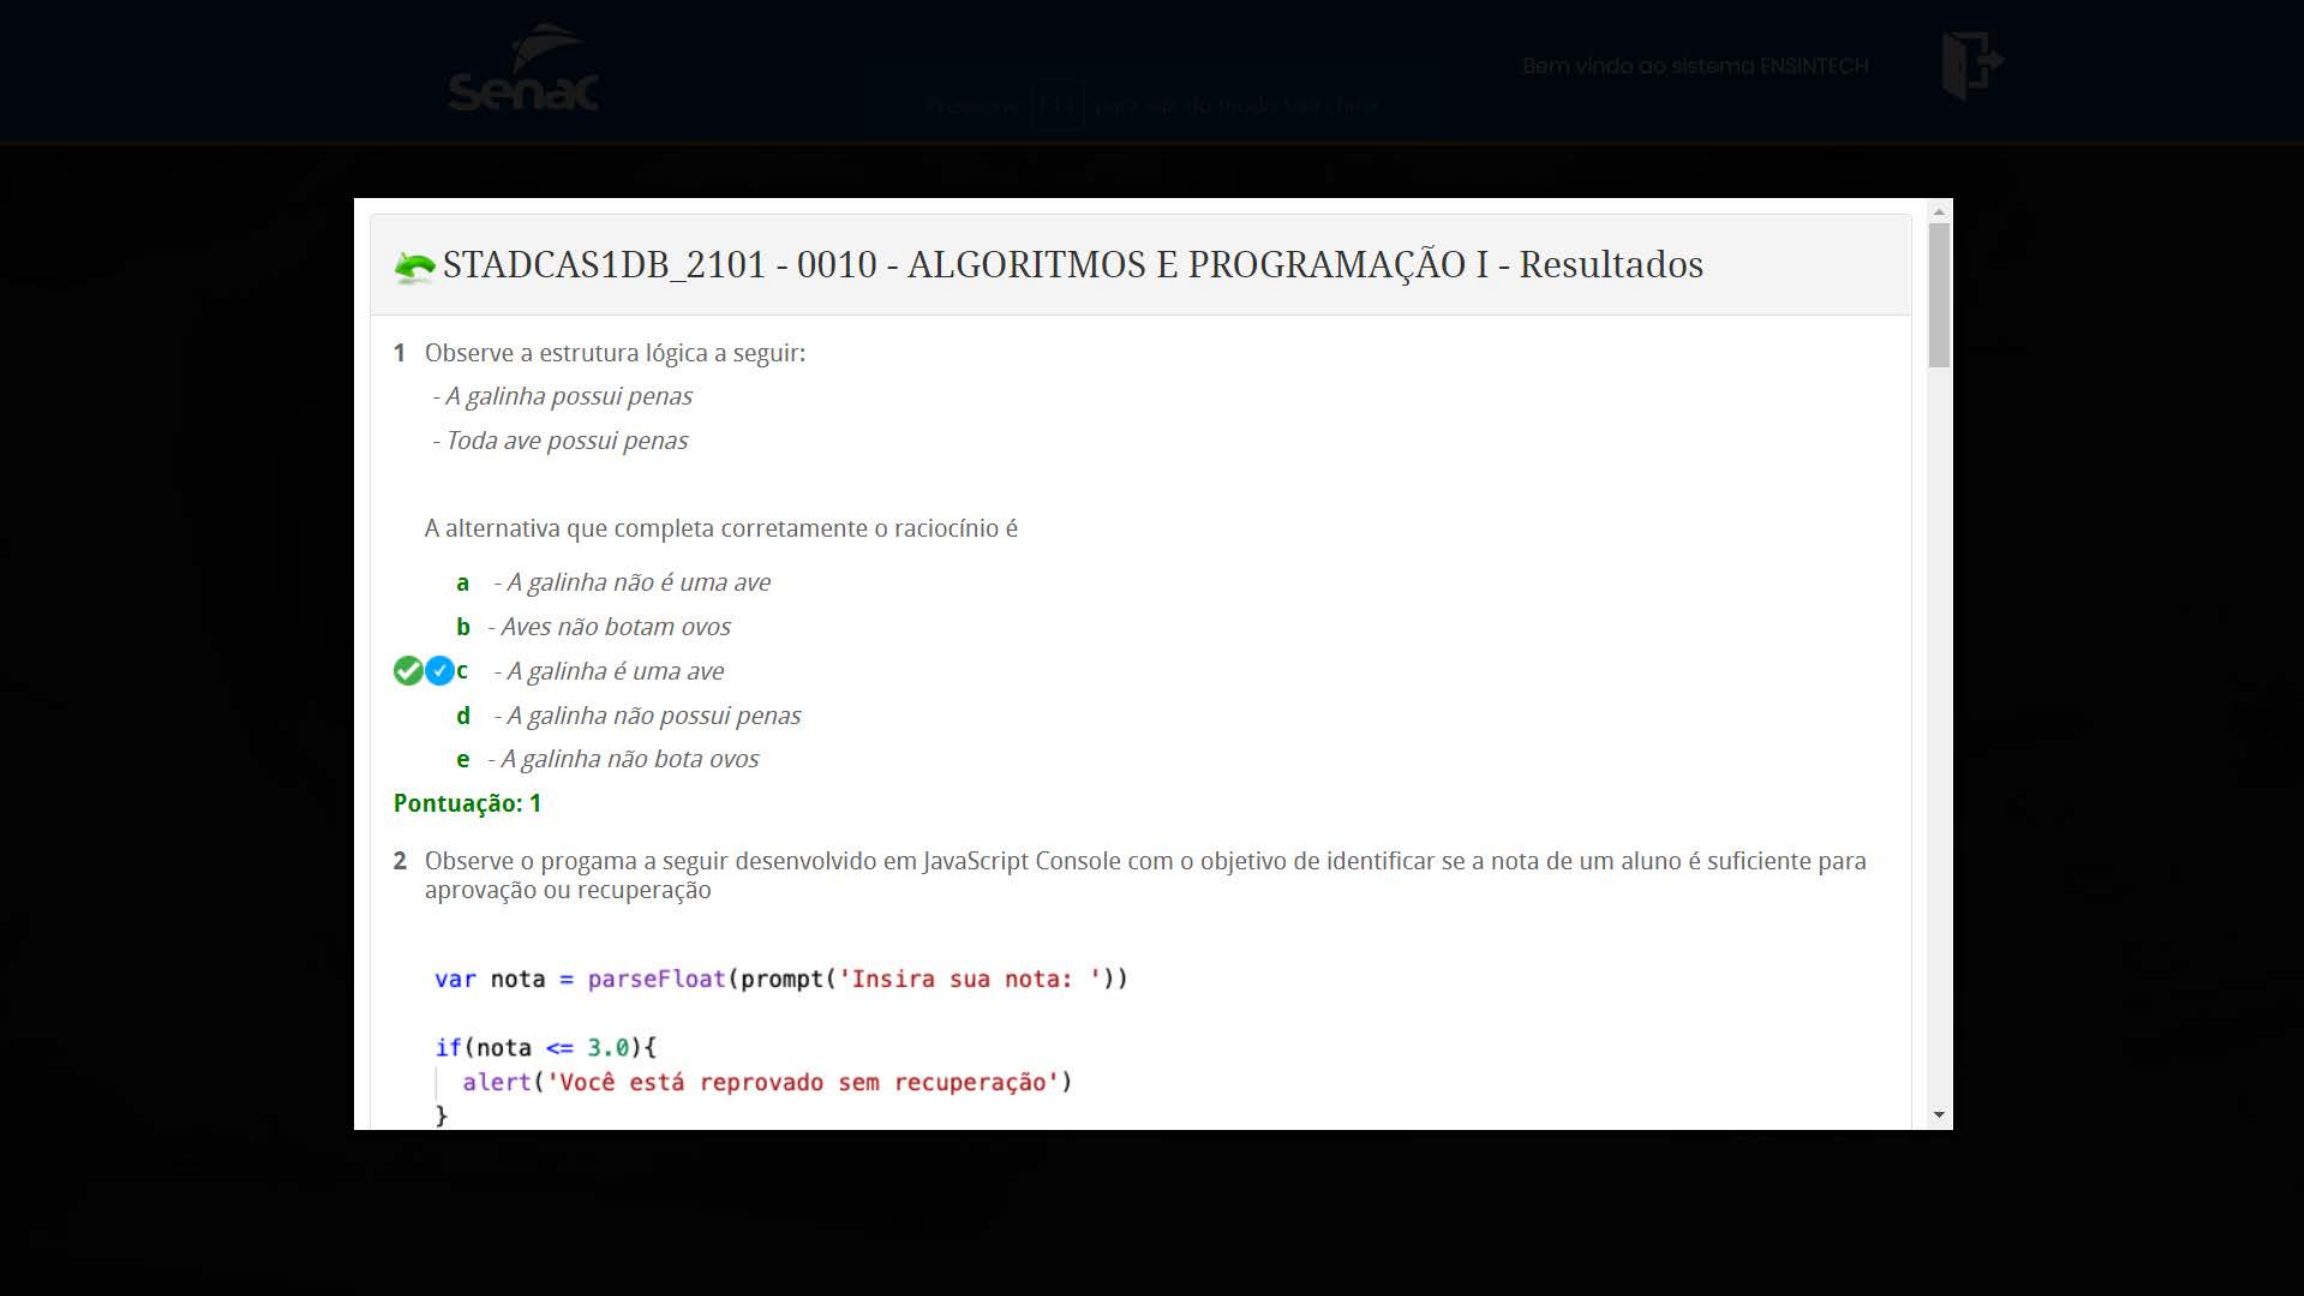2304x1296 pixels.
Task: Click the F11 key hint box
Action: [1054, 105]
